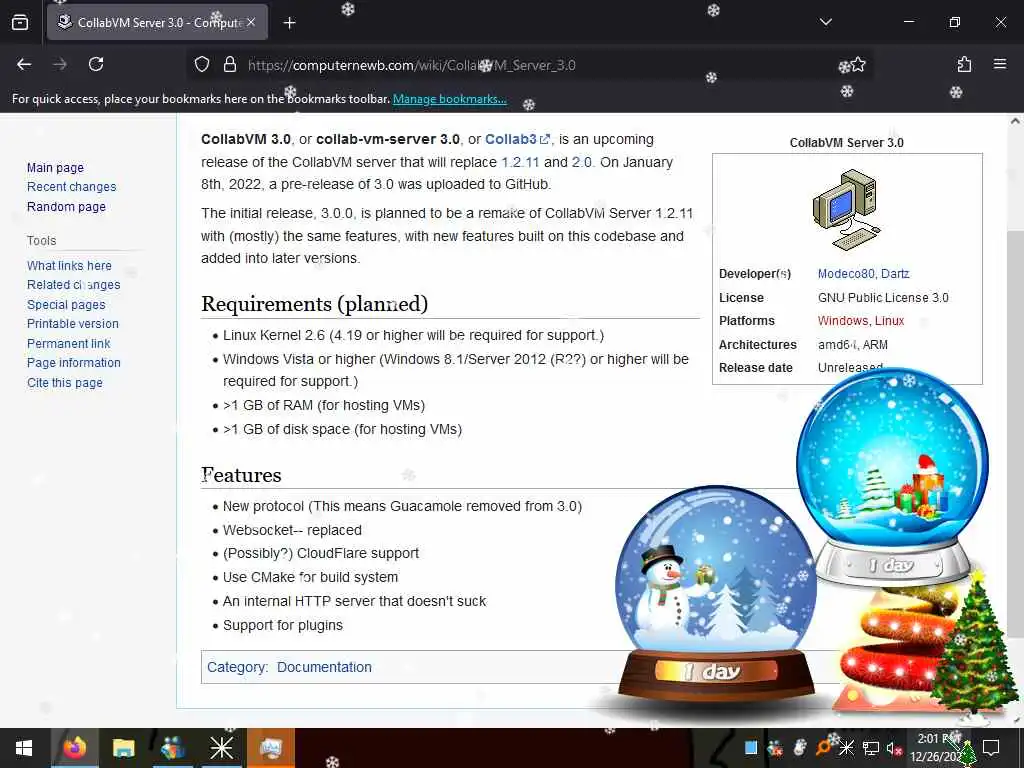Open the tracking protection shield icon
The height and width of the screenshot is (768, 1024).
pyautogui.click(x=202, y=64)
